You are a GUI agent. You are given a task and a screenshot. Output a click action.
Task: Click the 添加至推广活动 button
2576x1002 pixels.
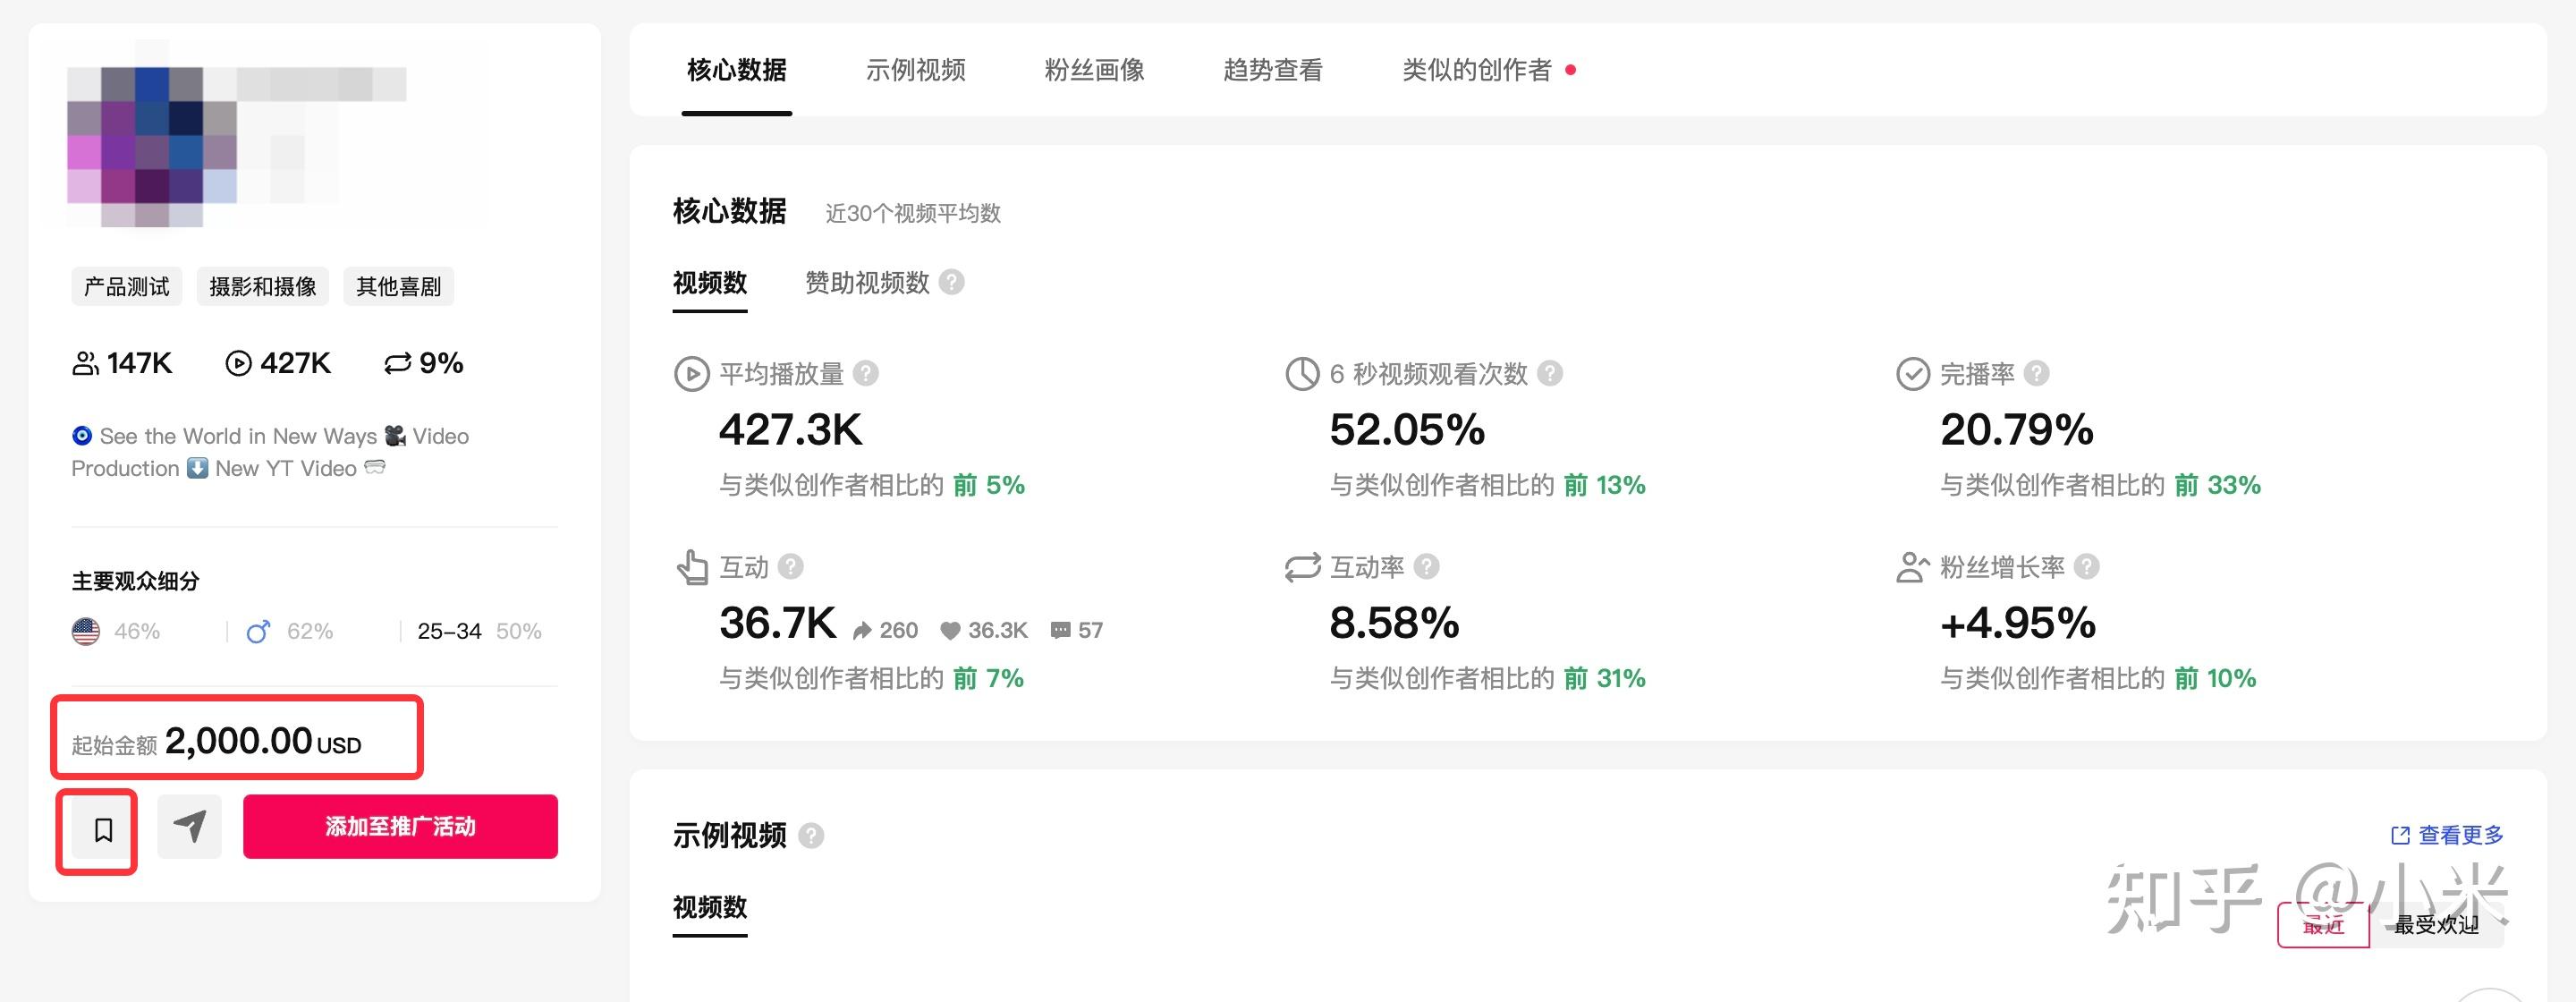(399, 827)
